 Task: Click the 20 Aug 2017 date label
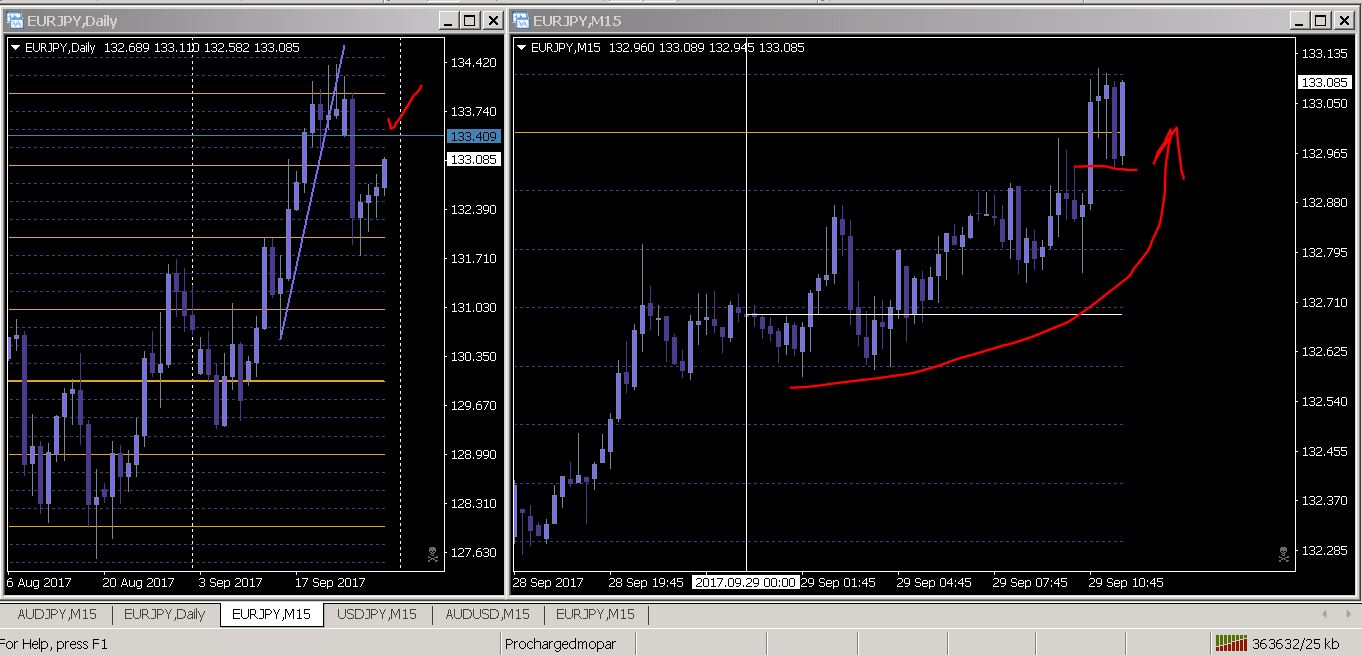(138, 582)
